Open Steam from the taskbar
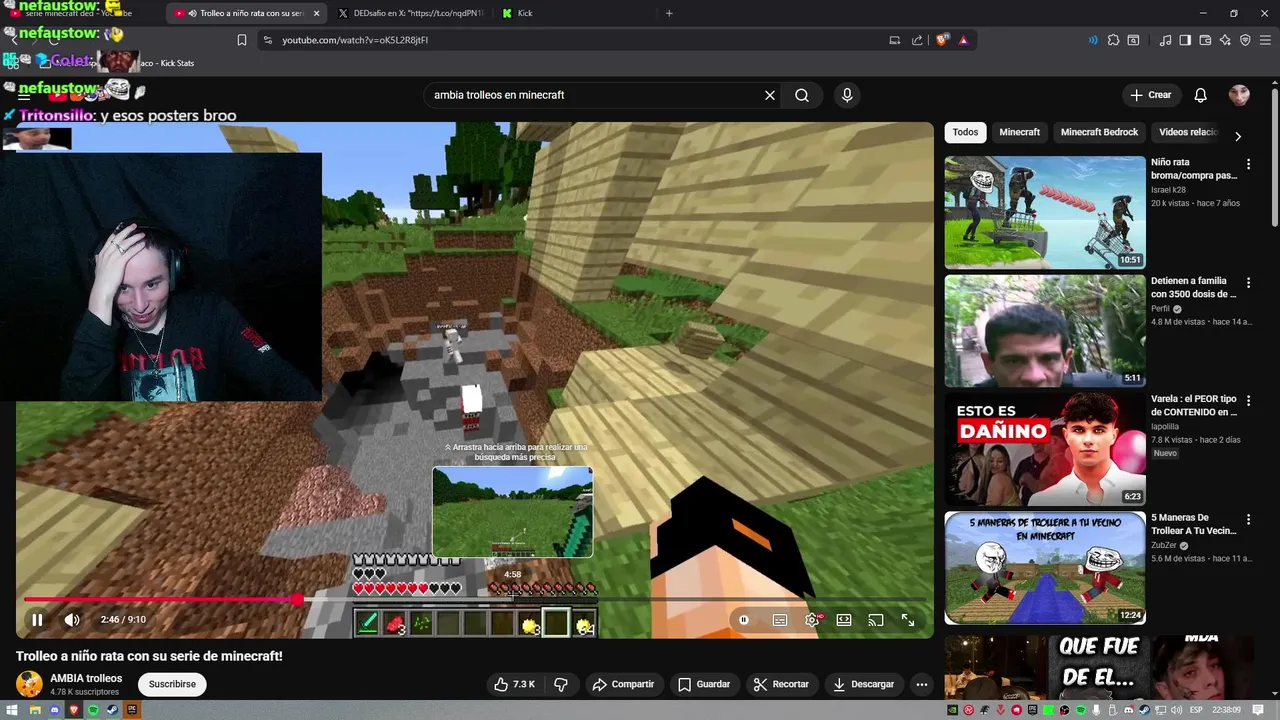Screen dimensions: 1280x720 coord(112,710)
